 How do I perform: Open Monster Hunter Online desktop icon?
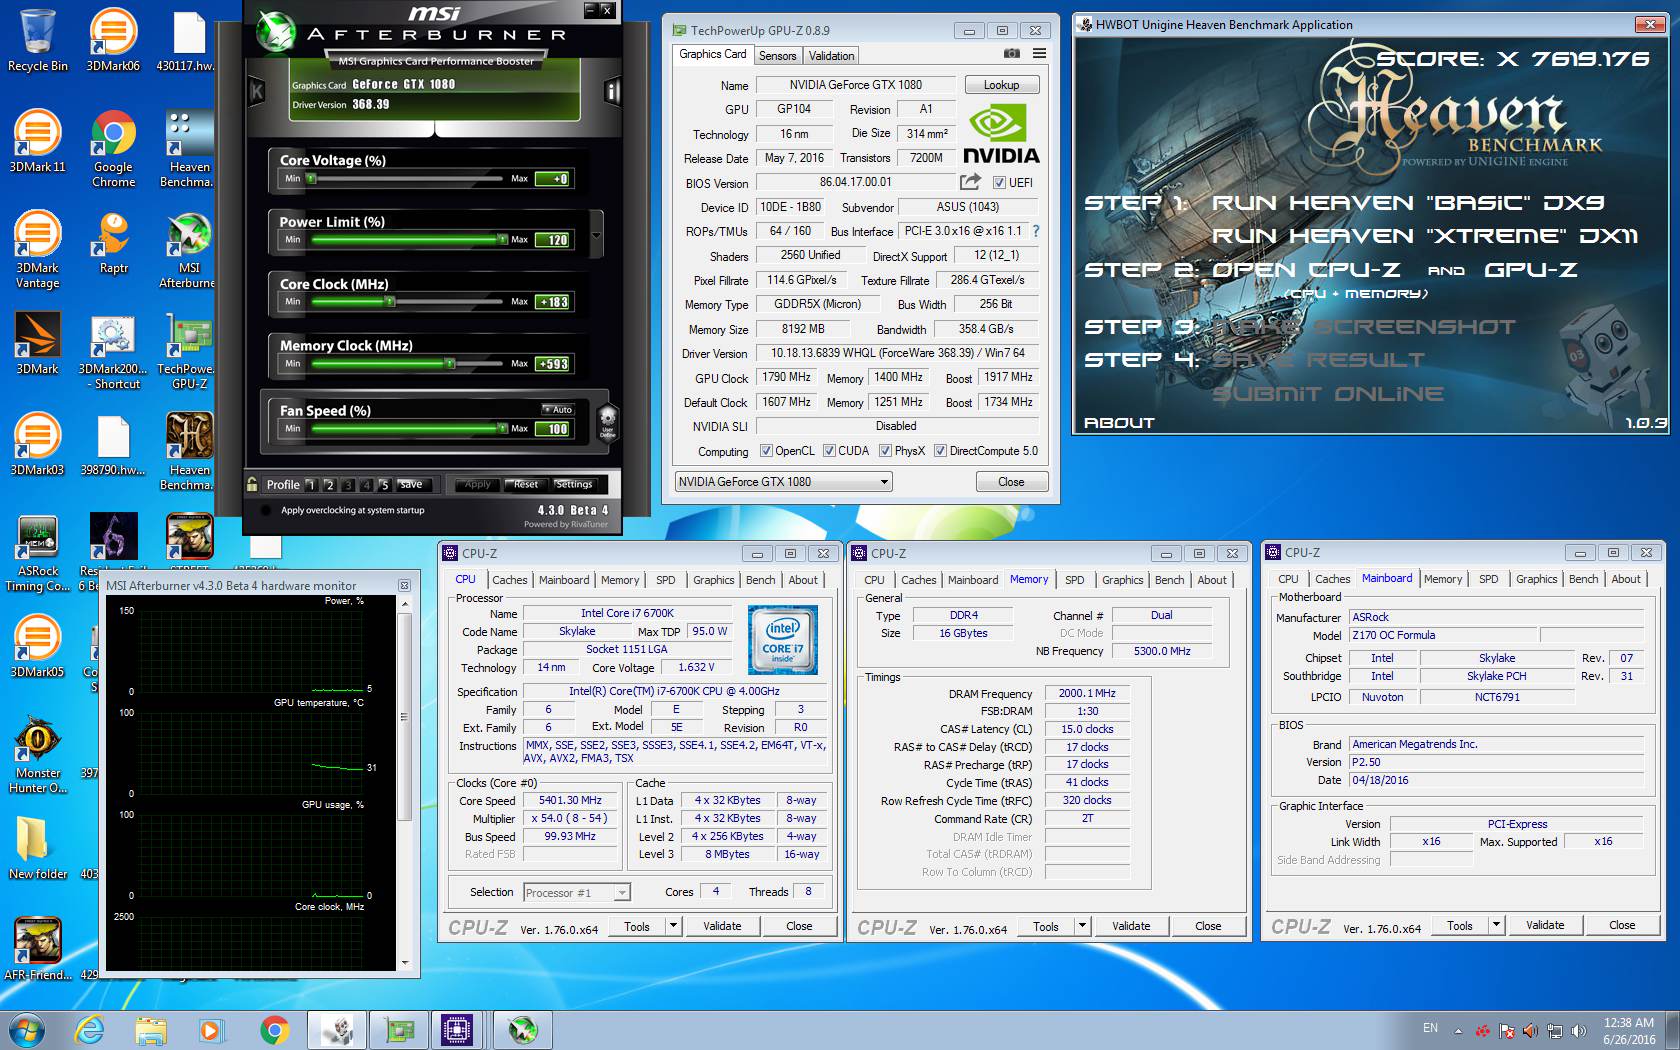(38, 754)
